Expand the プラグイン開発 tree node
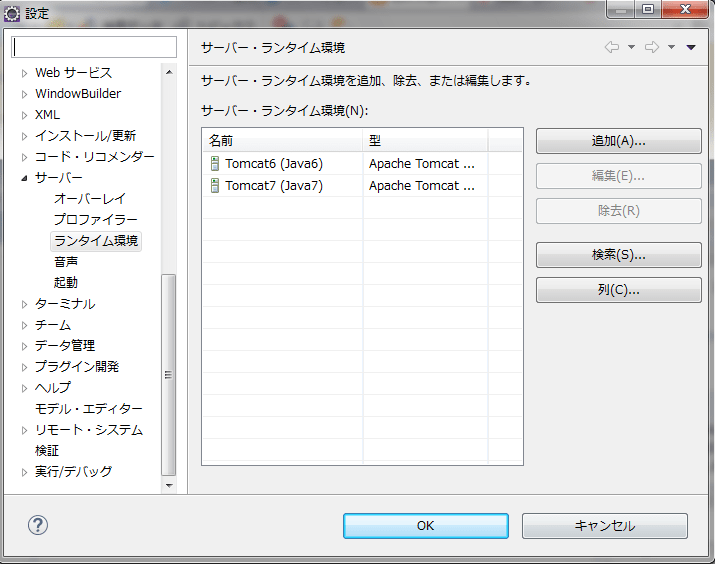This screenshot has width=715, height=564. tap(24, 367)
